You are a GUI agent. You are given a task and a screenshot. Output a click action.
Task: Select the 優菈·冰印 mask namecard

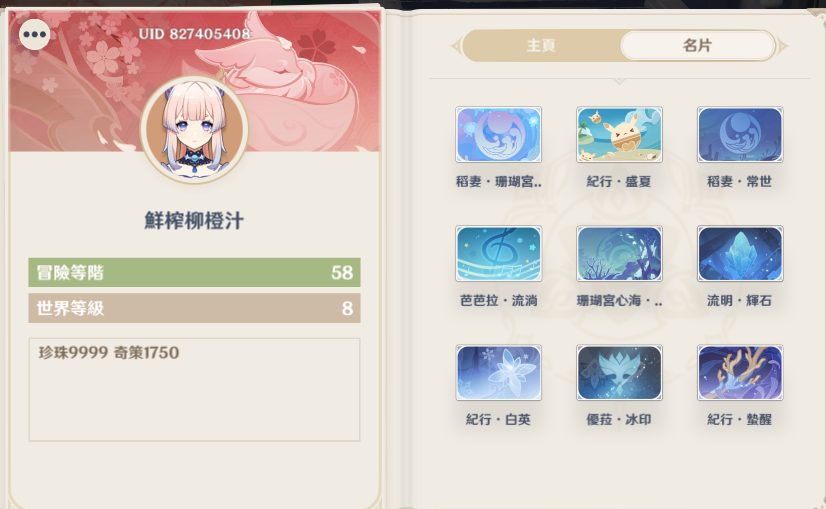(x=619, y=373)
